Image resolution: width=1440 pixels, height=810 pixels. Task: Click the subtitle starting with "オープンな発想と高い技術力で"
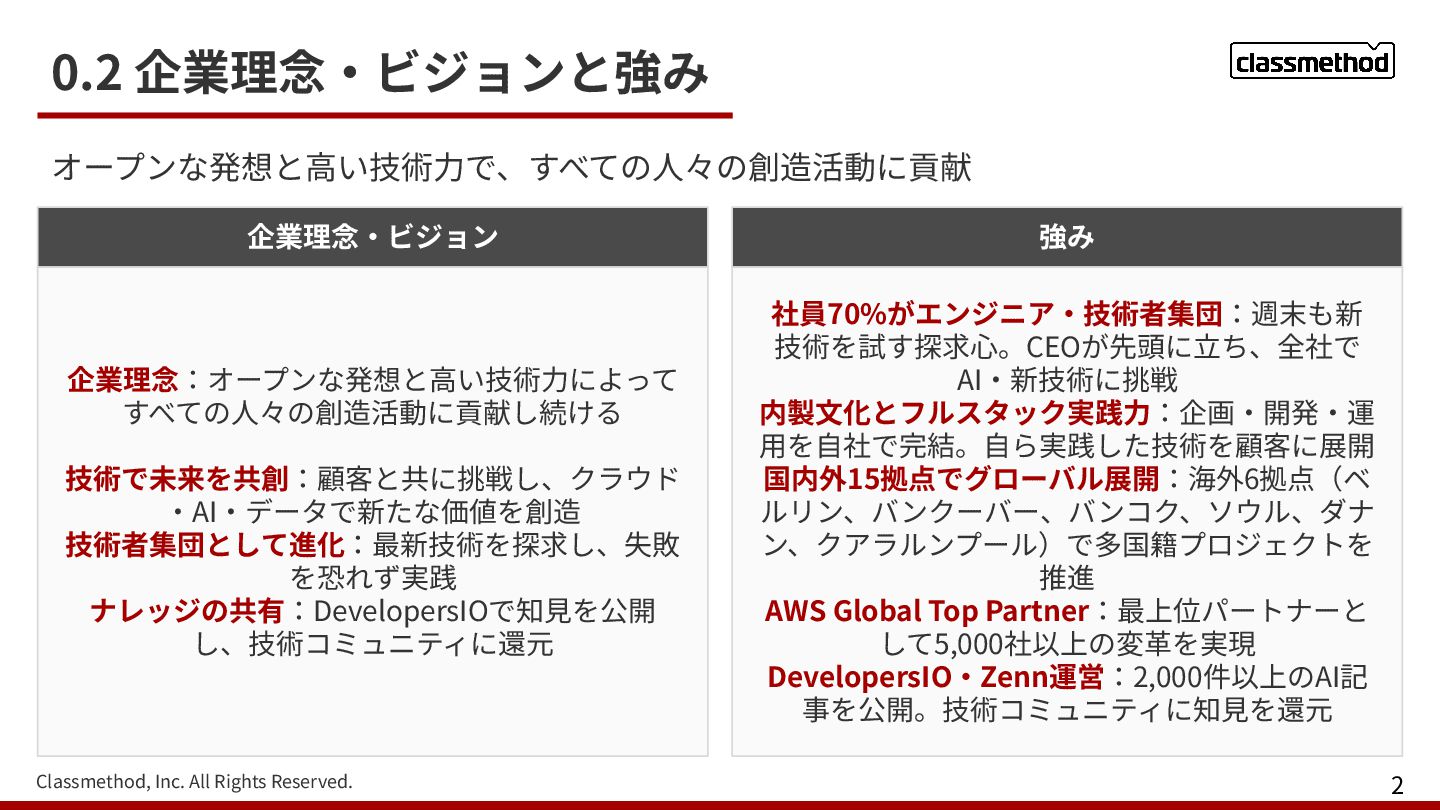[512, 167]
